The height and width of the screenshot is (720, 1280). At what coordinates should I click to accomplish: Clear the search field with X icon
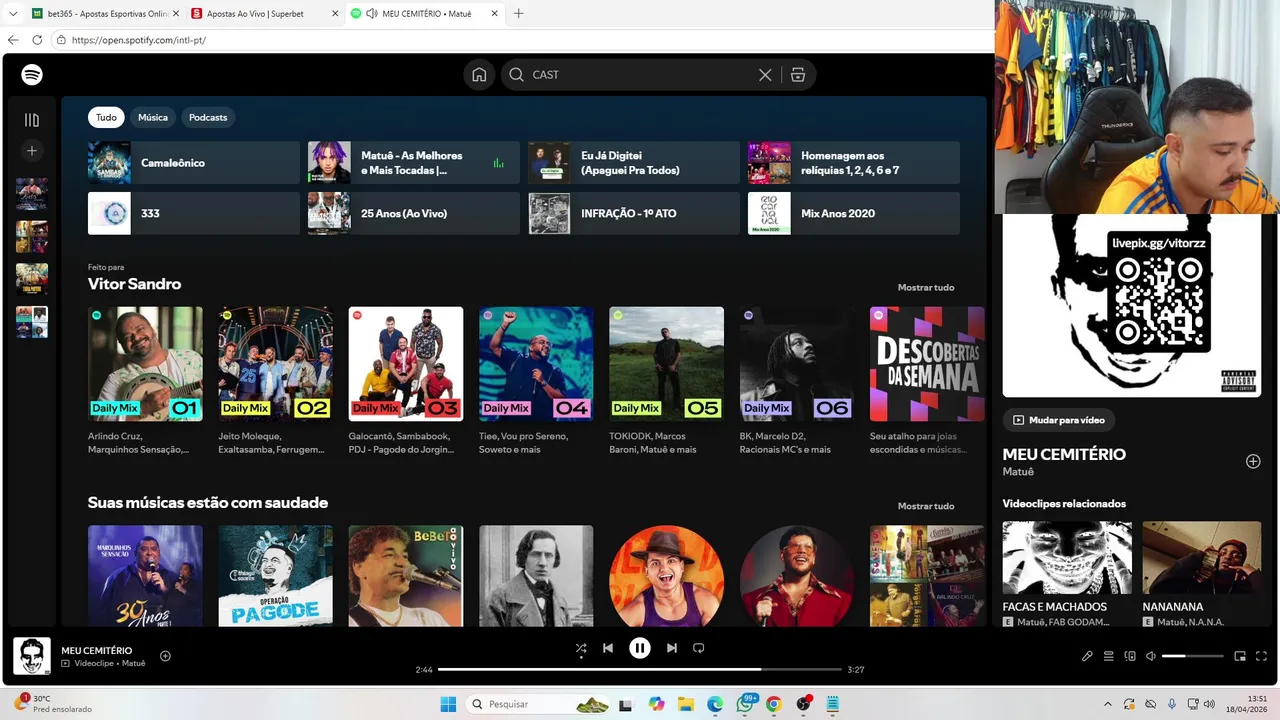click(x=765, y=75)
